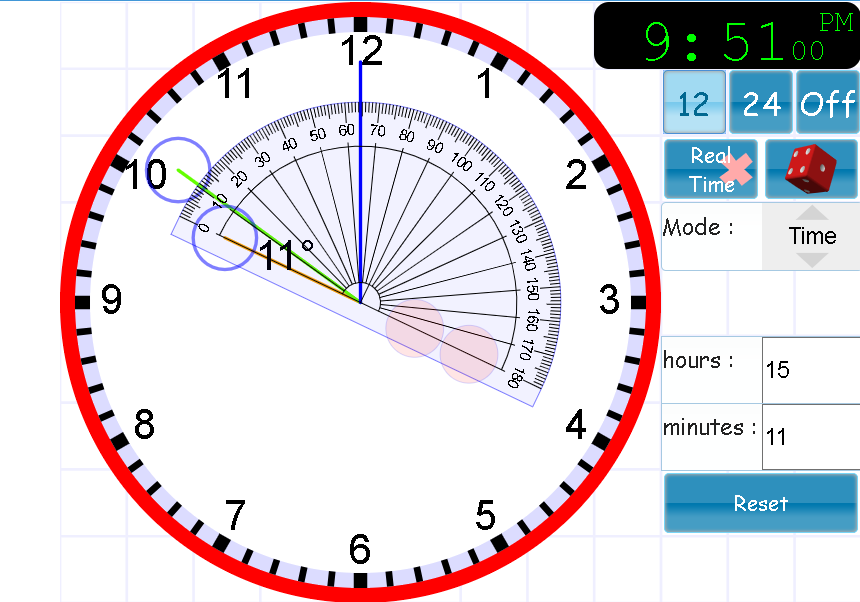Viewport: 860px width, 602px height.
Task: Select 12-hour digital clock format
Action: (694, 103)
